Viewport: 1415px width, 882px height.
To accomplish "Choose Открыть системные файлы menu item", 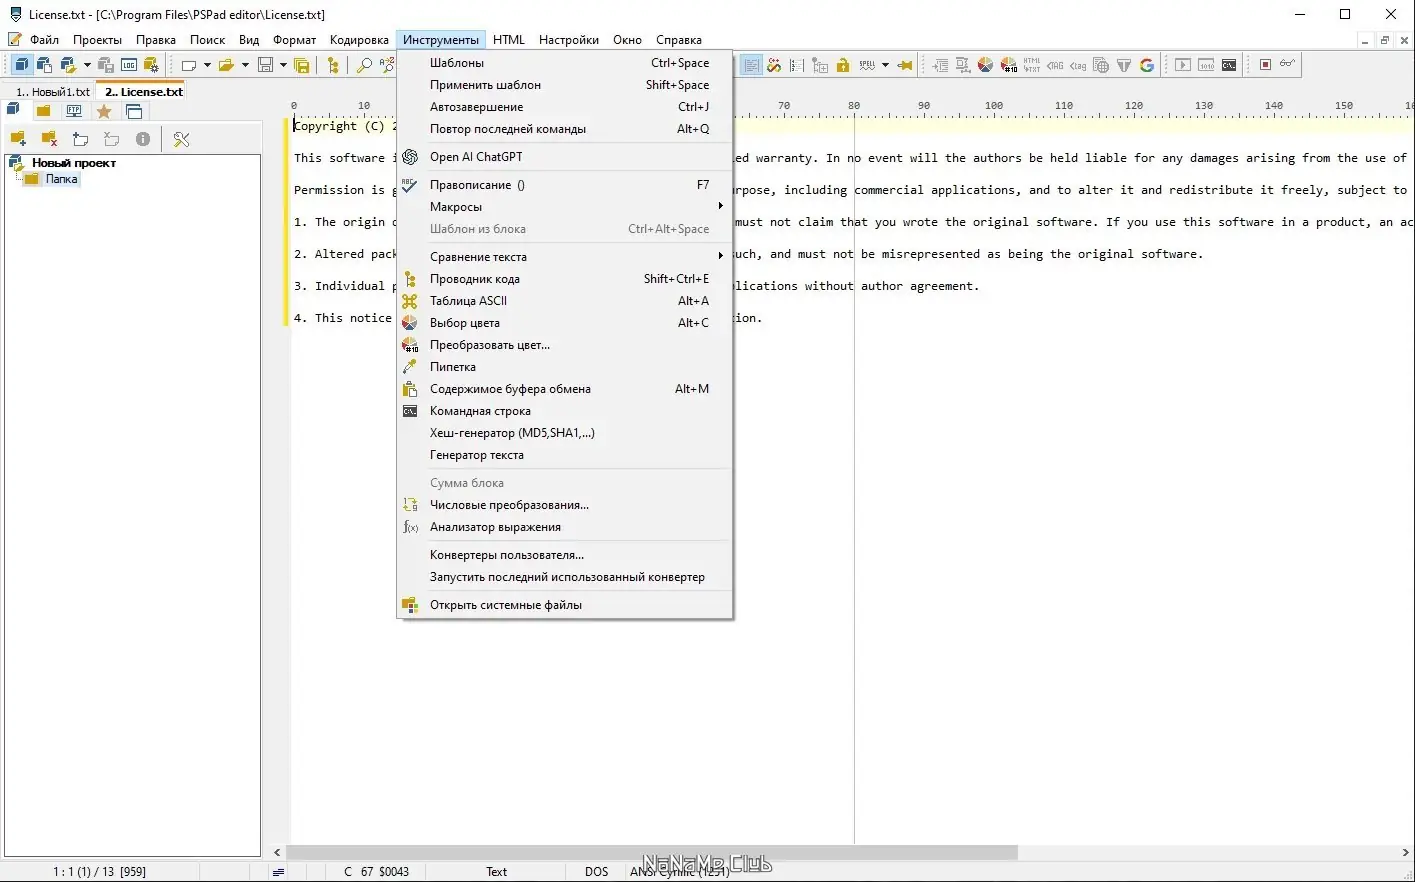I will (x=565, y=605).
